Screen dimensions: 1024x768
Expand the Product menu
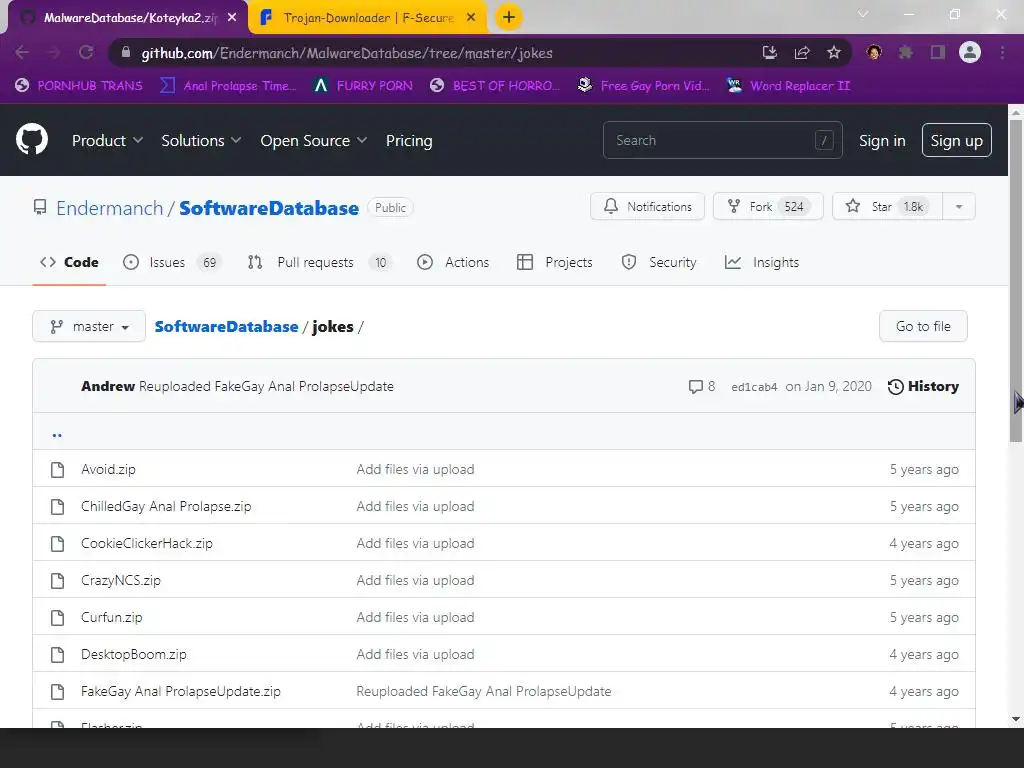click(107, 140)
